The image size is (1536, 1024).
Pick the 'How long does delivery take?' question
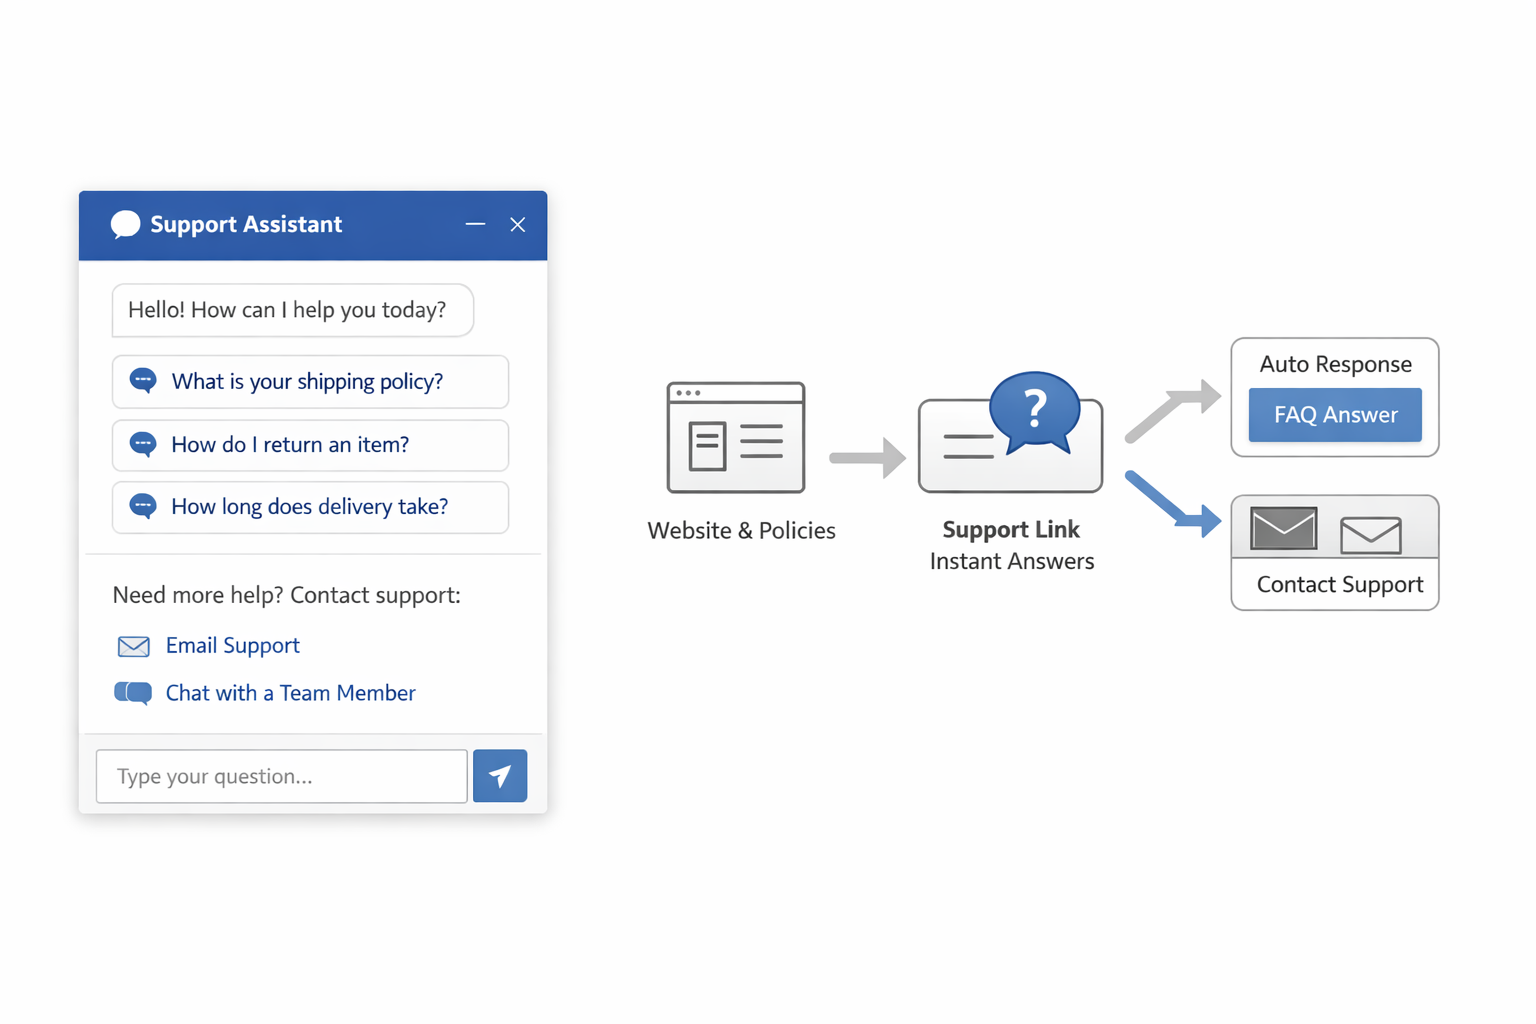(x=309, y=506)
